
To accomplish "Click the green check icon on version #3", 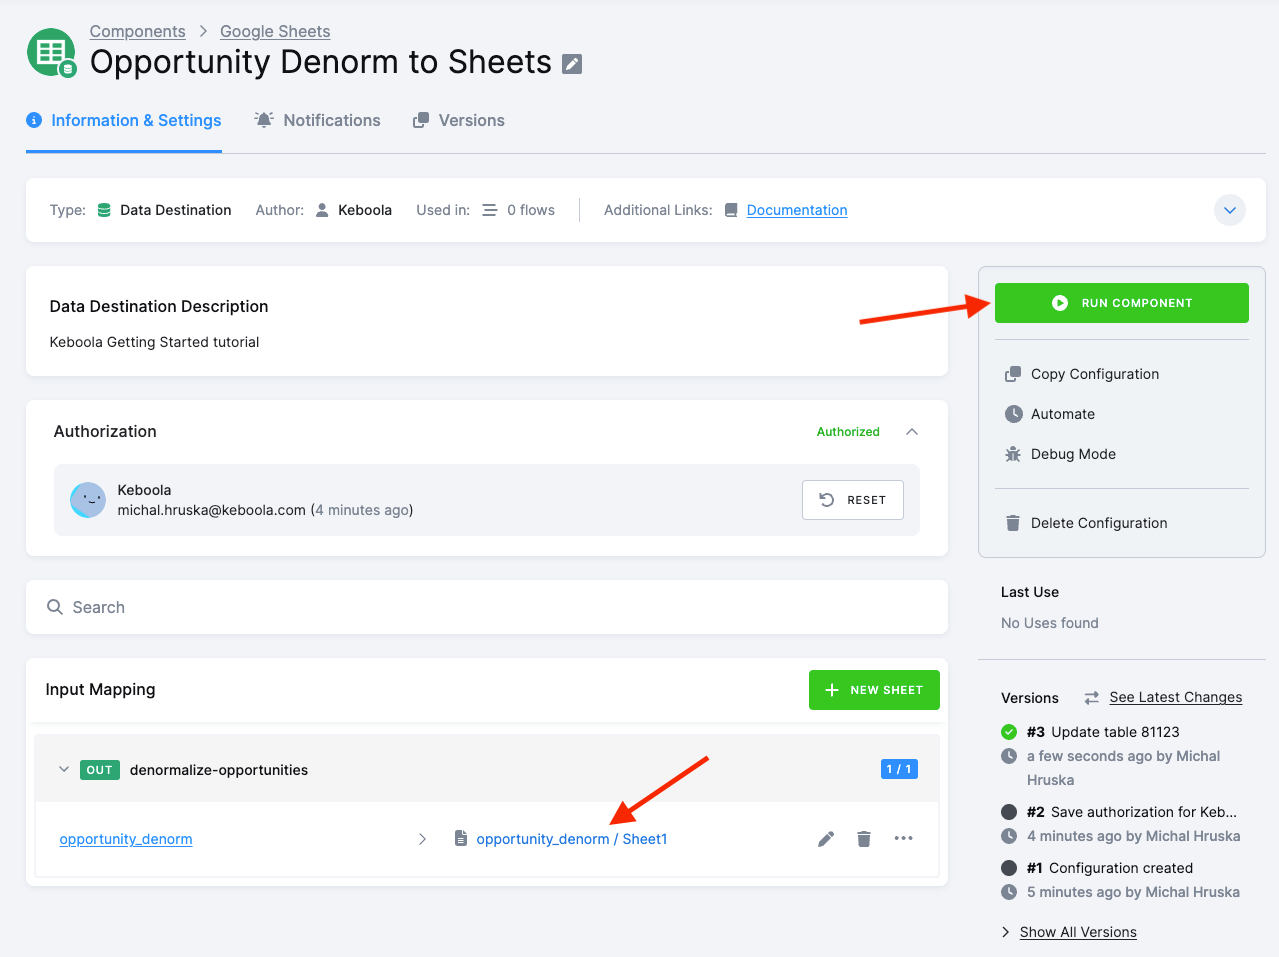I will point(1009,732).
